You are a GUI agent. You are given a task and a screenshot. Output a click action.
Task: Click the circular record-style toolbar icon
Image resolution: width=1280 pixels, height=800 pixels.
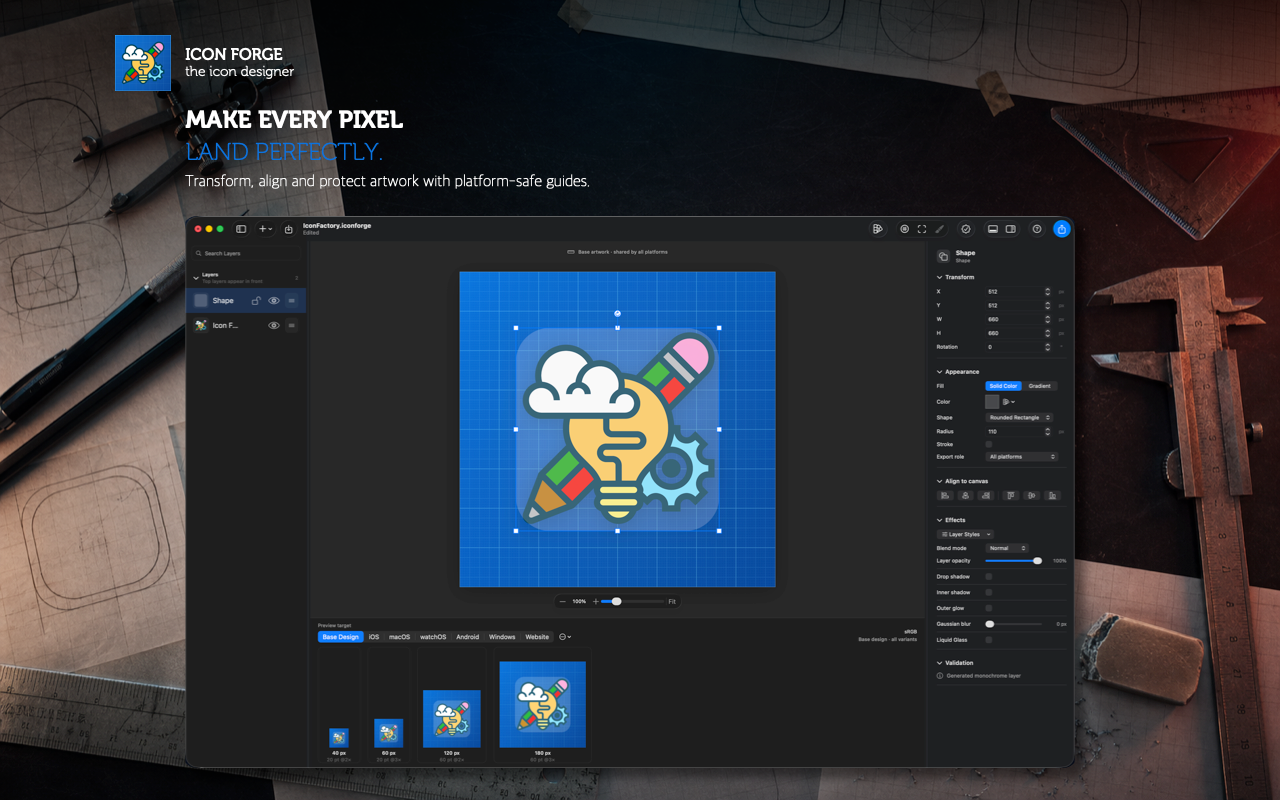[904, 229]
